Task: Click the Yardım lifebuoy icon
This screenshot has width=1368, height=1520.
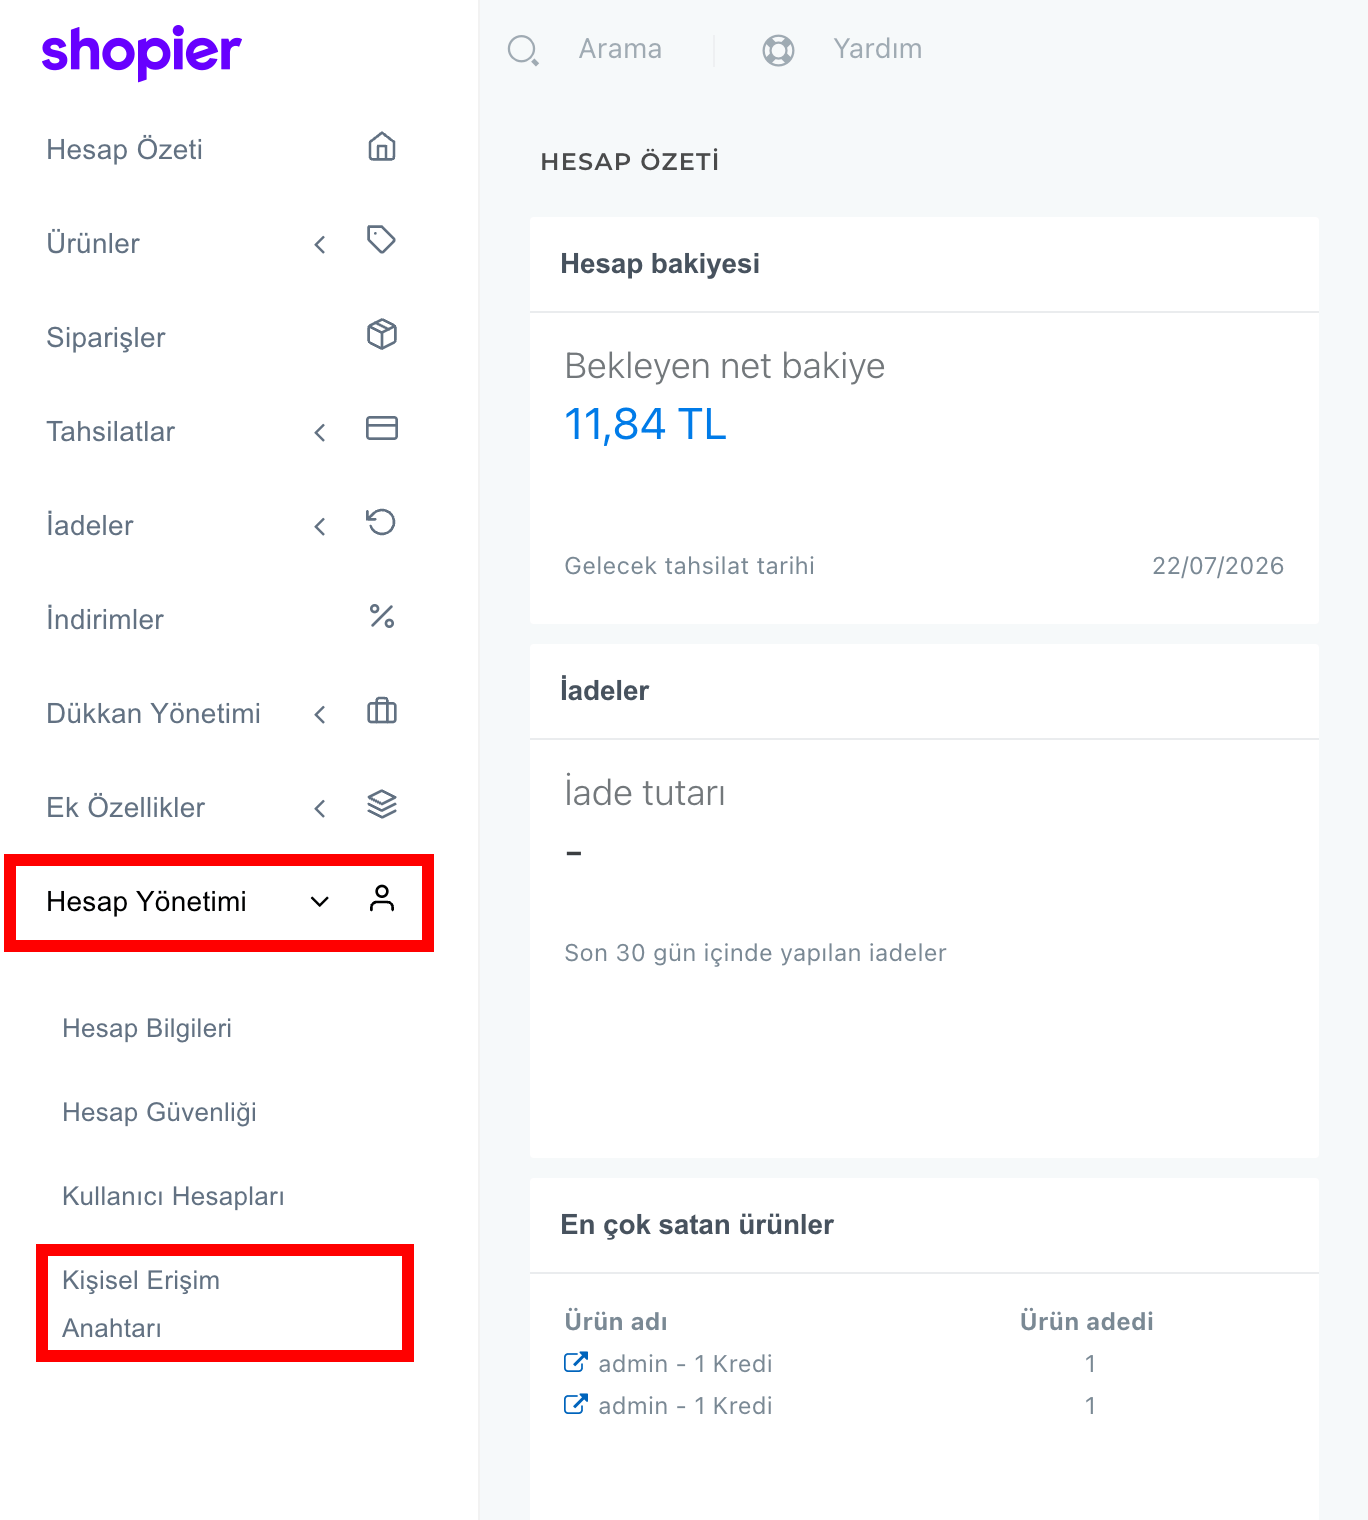Action: tap(778, 50)
